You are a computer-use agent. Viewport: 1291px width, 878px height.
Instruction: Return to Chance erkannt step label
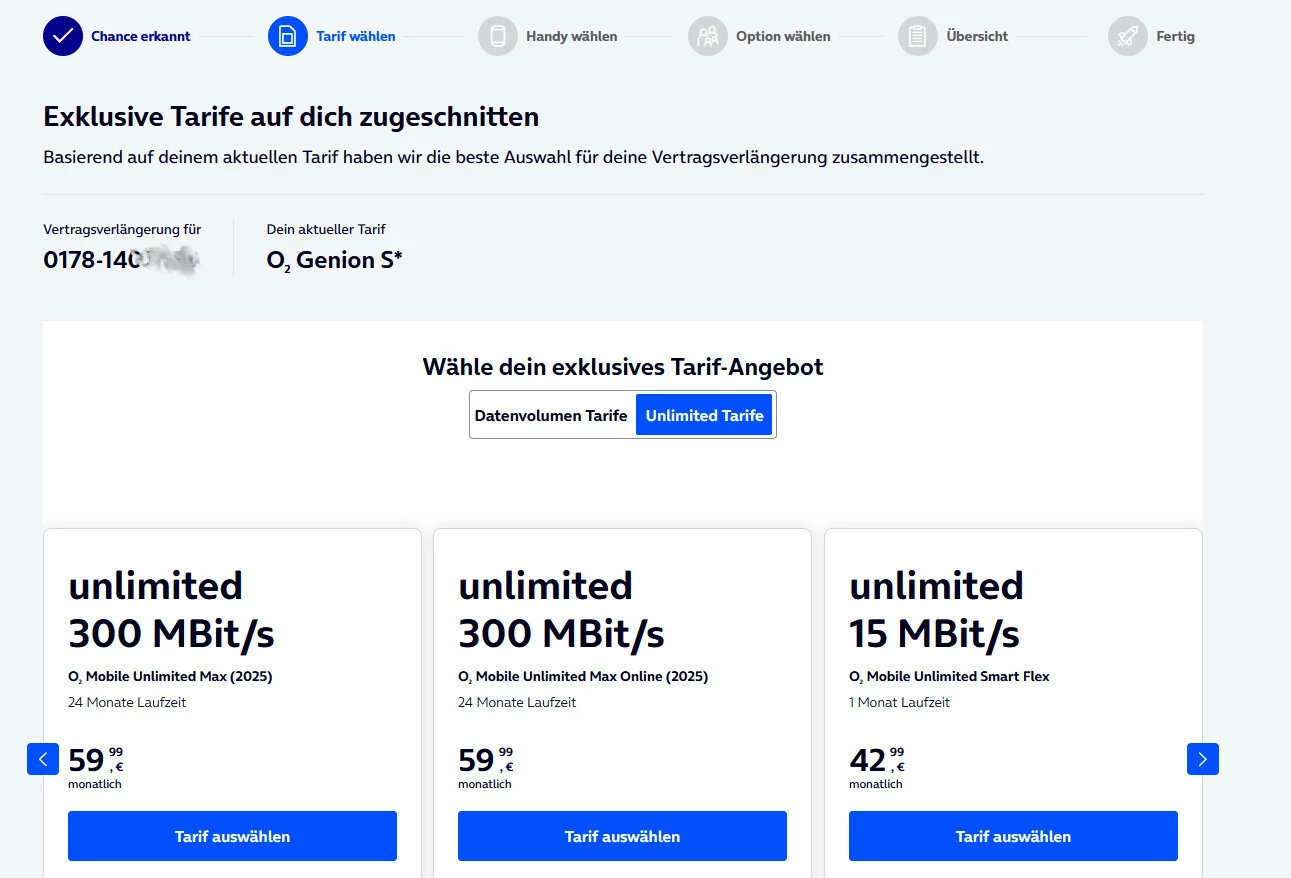click(x=141, y=36)
